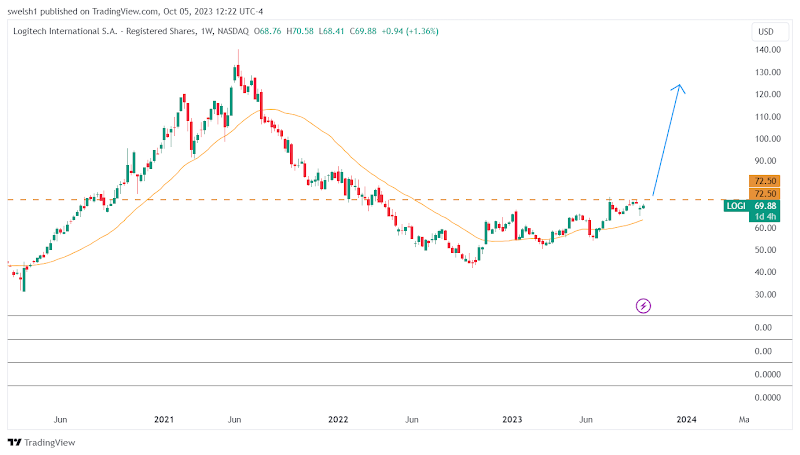Click the TradingView logo at bottom left
Image resolution: width=800 pixels, height=455 pixels.
click(x=42, y=442)
